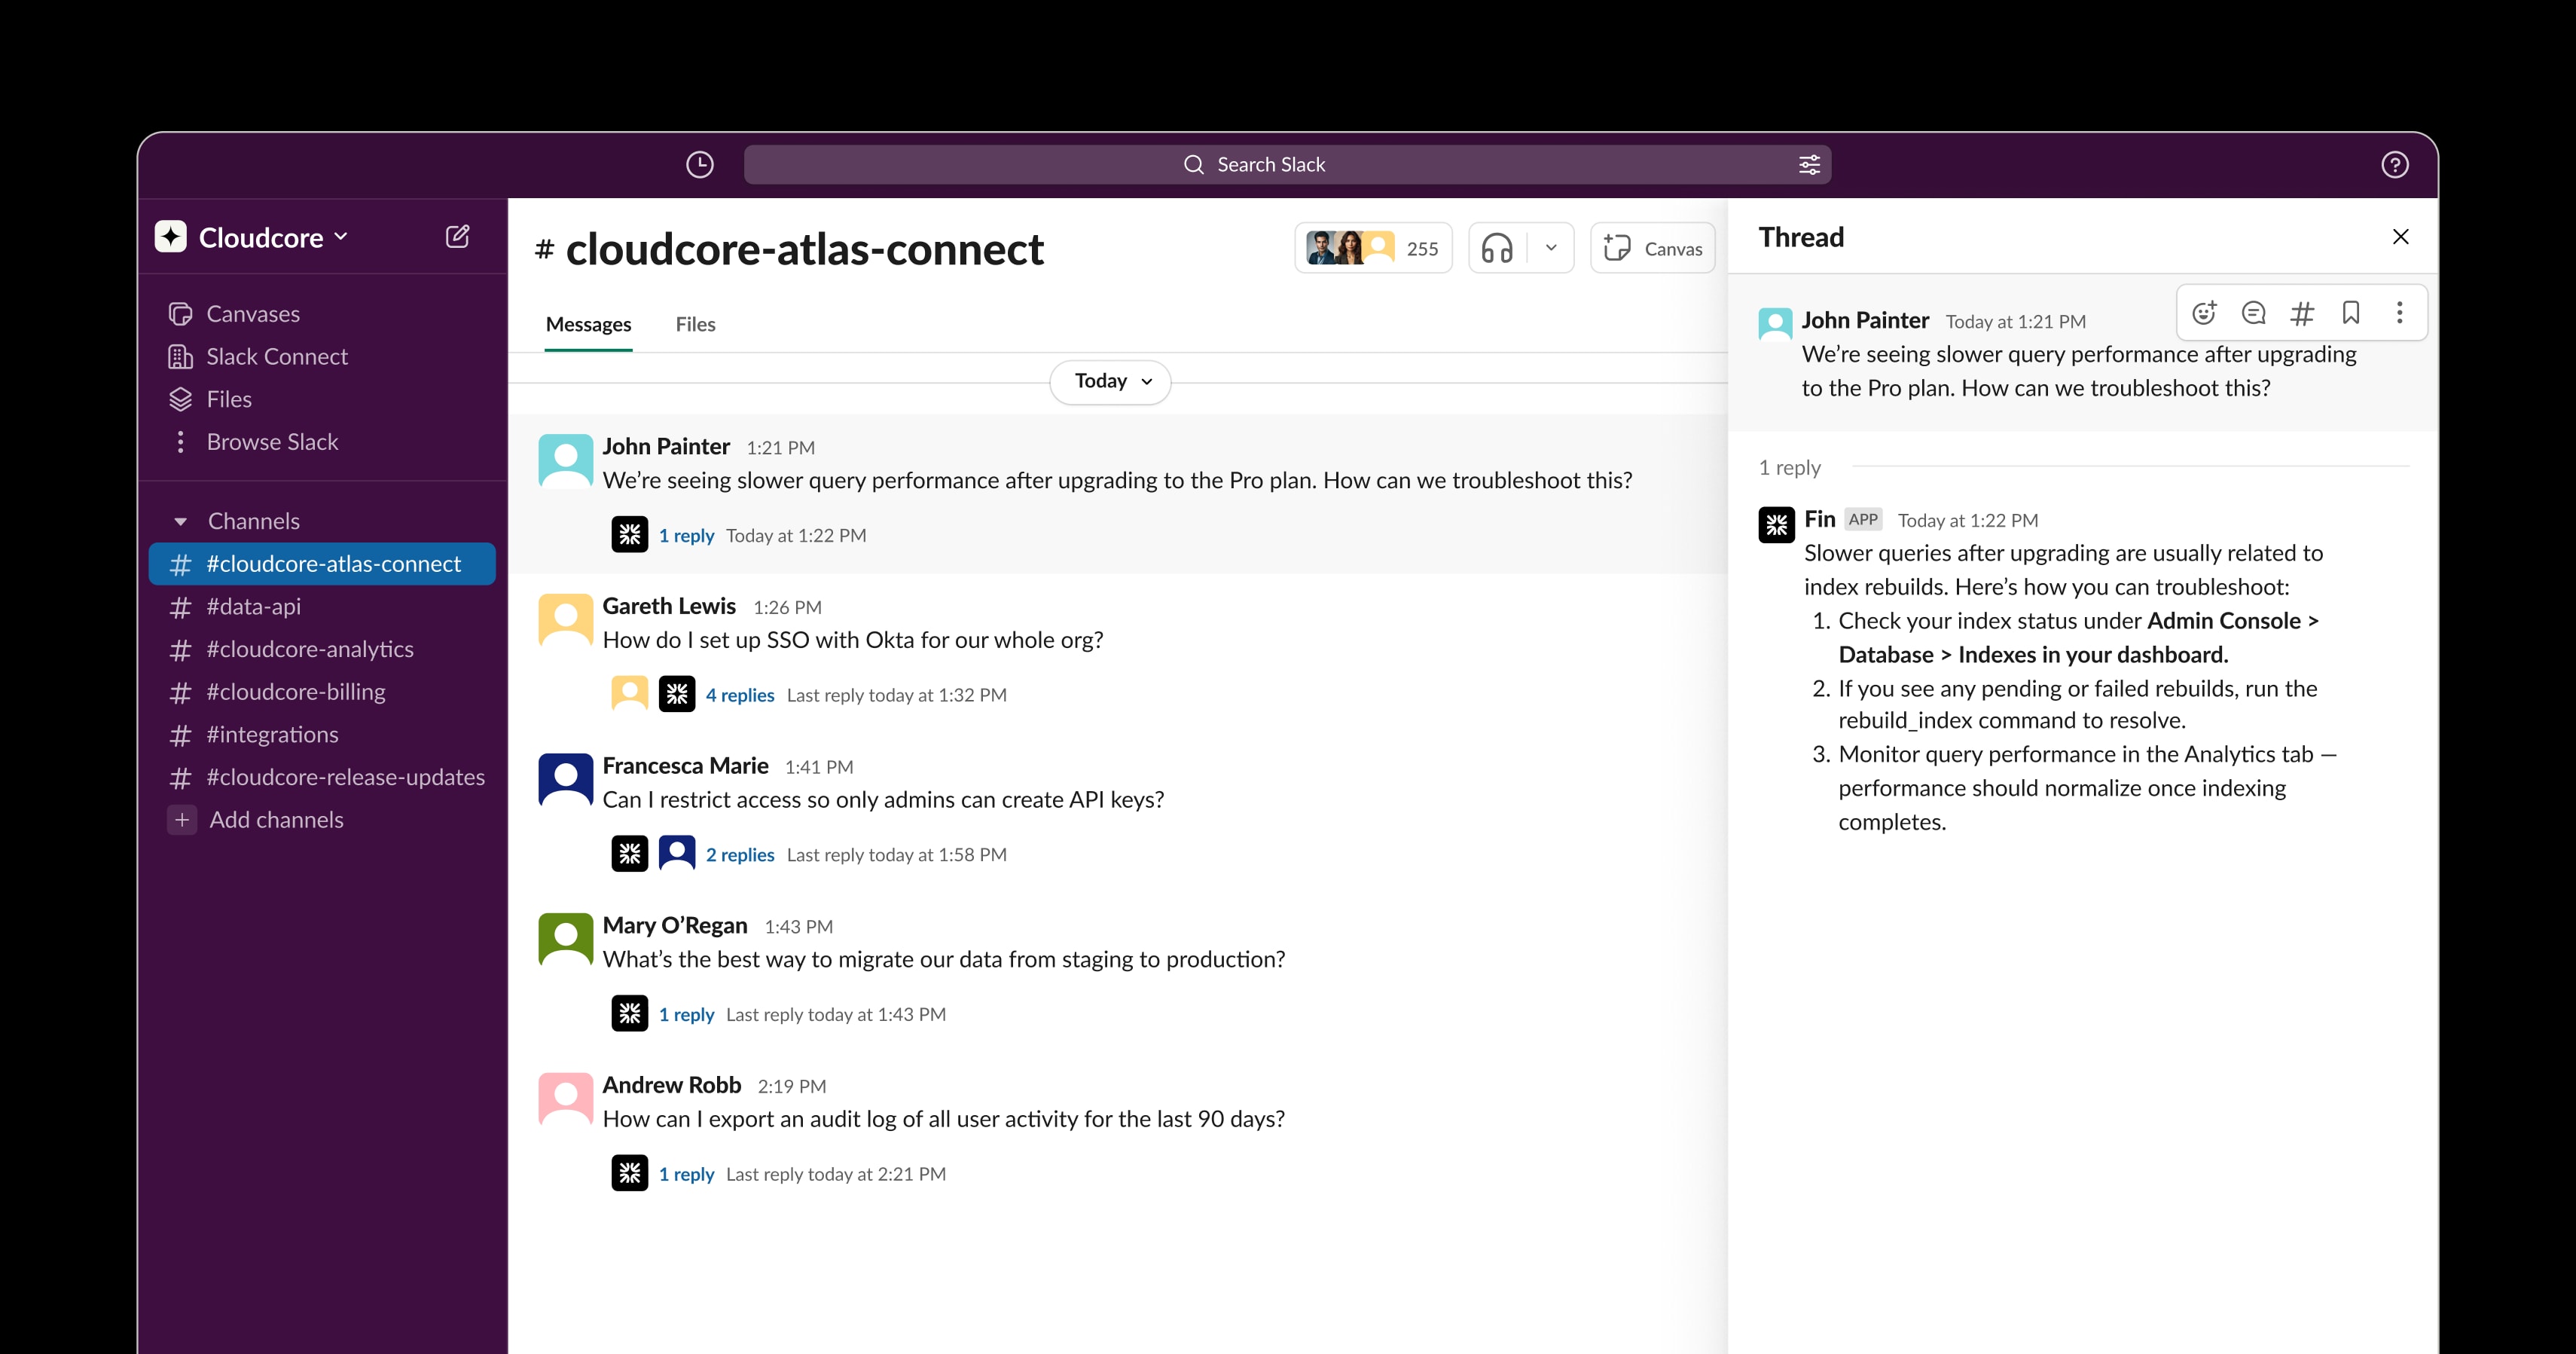The image size is (2576, 1354).
Task: Open the 4 replies under Gareth Lewis's message
Action: tap(740, 694)
